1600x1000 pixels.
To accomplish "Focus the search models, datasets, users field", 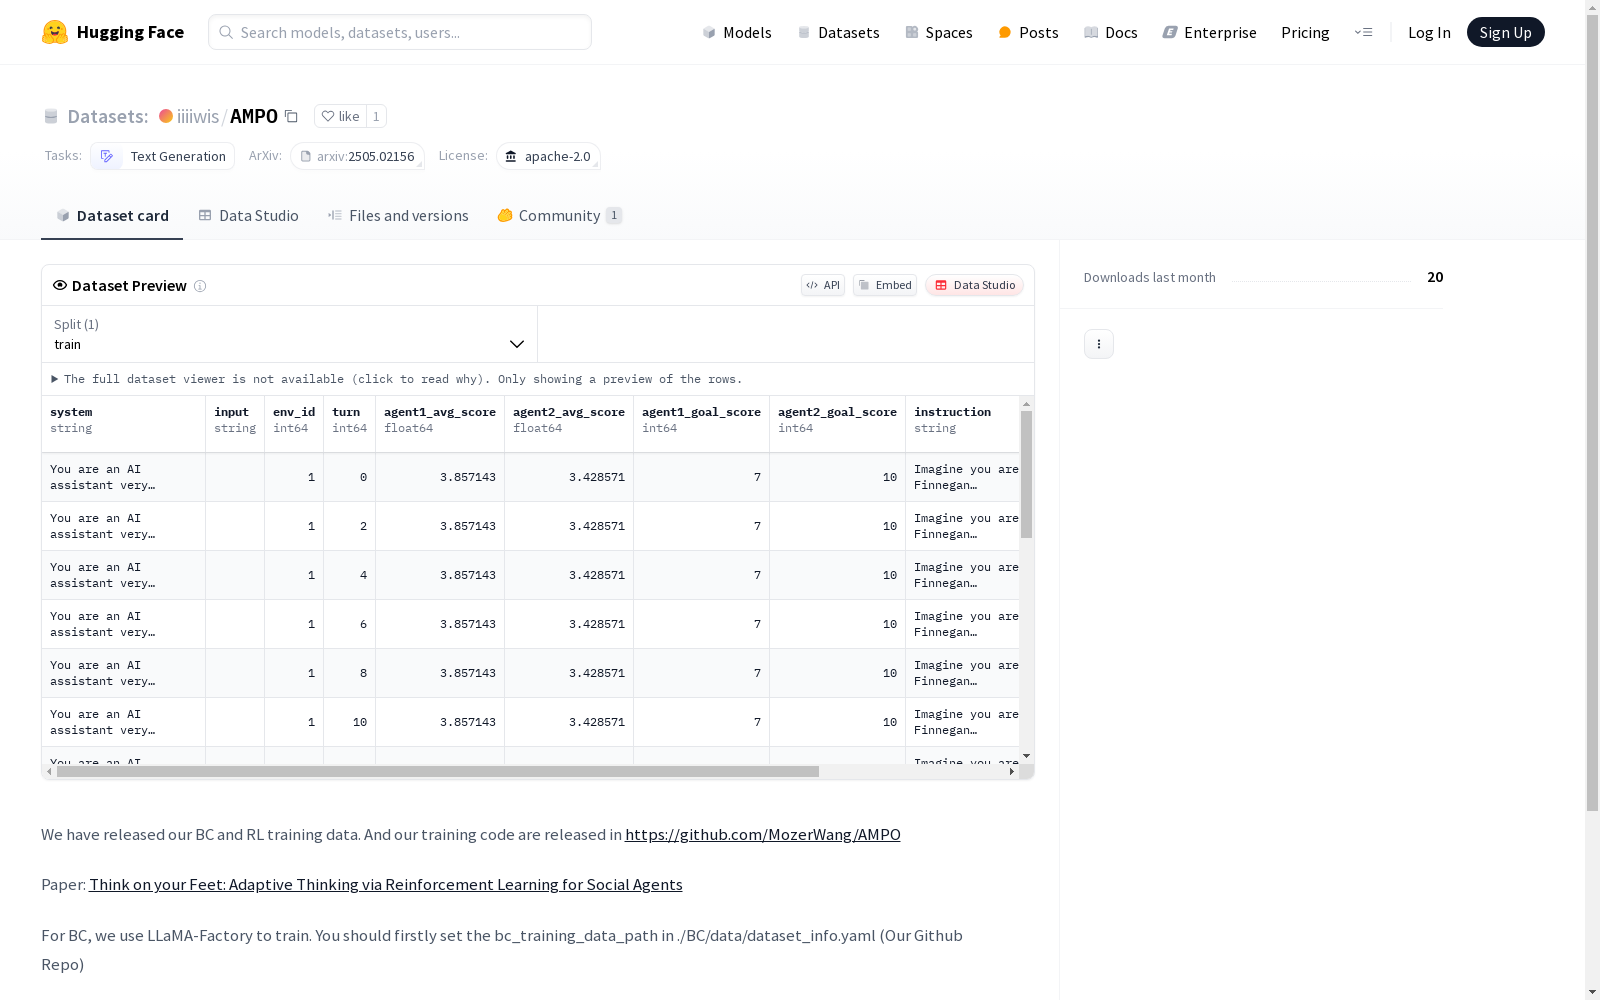I will 400,32.
